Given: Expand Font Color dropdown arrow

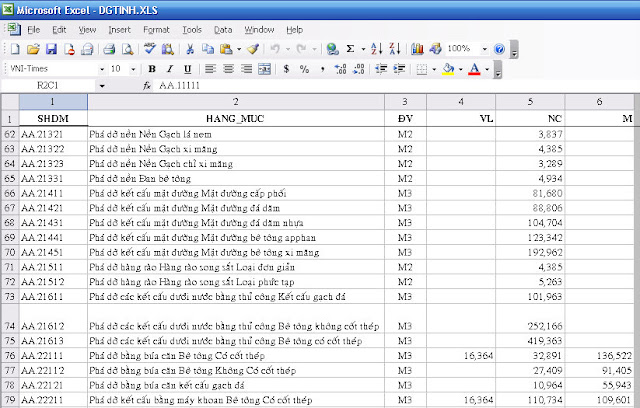Looking at the screenshot, I should click(x=487, y=69).
